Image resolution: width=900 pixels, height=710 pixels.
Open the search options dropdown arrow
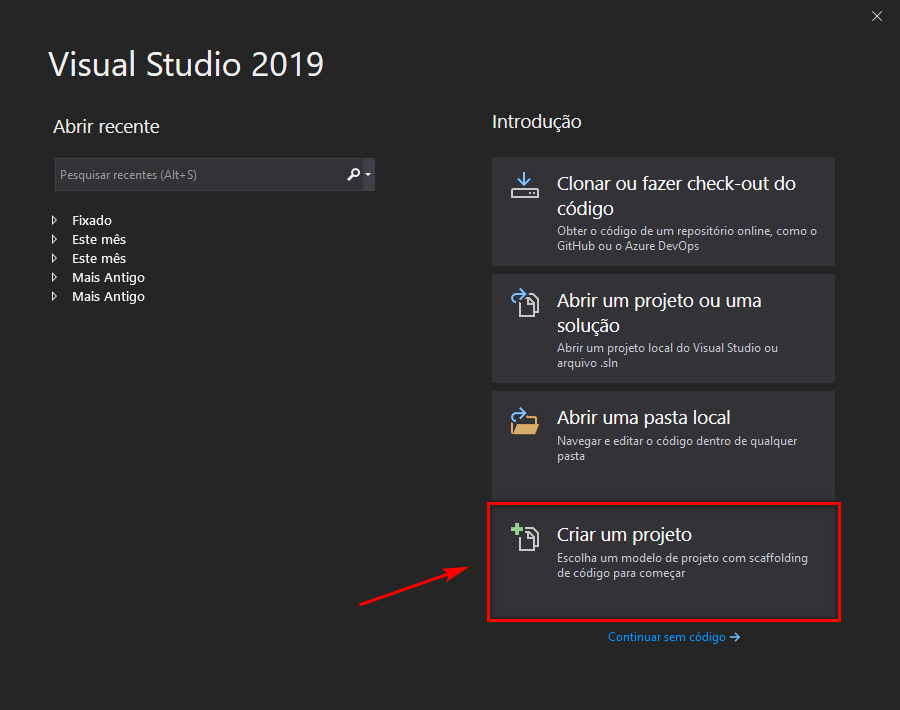[368, 175]
